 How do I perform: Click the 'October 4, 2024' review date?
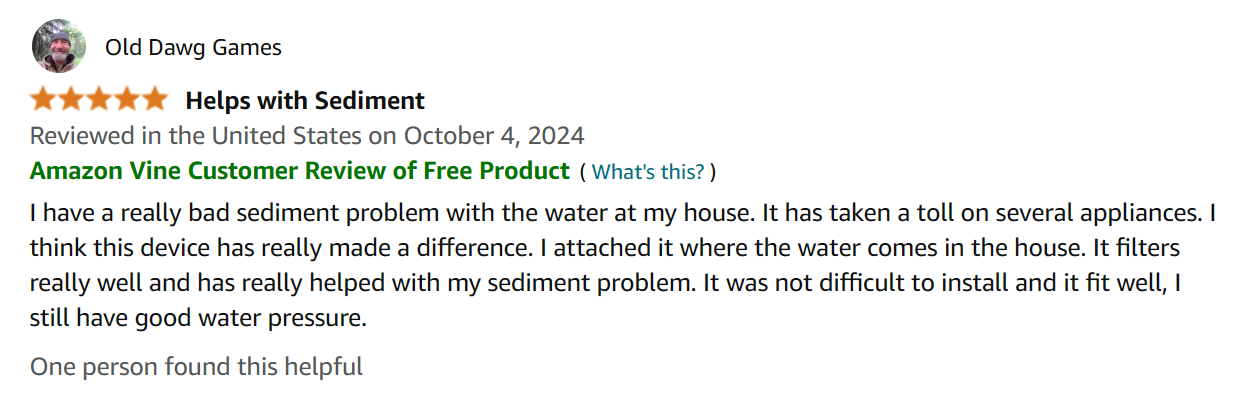494,135
